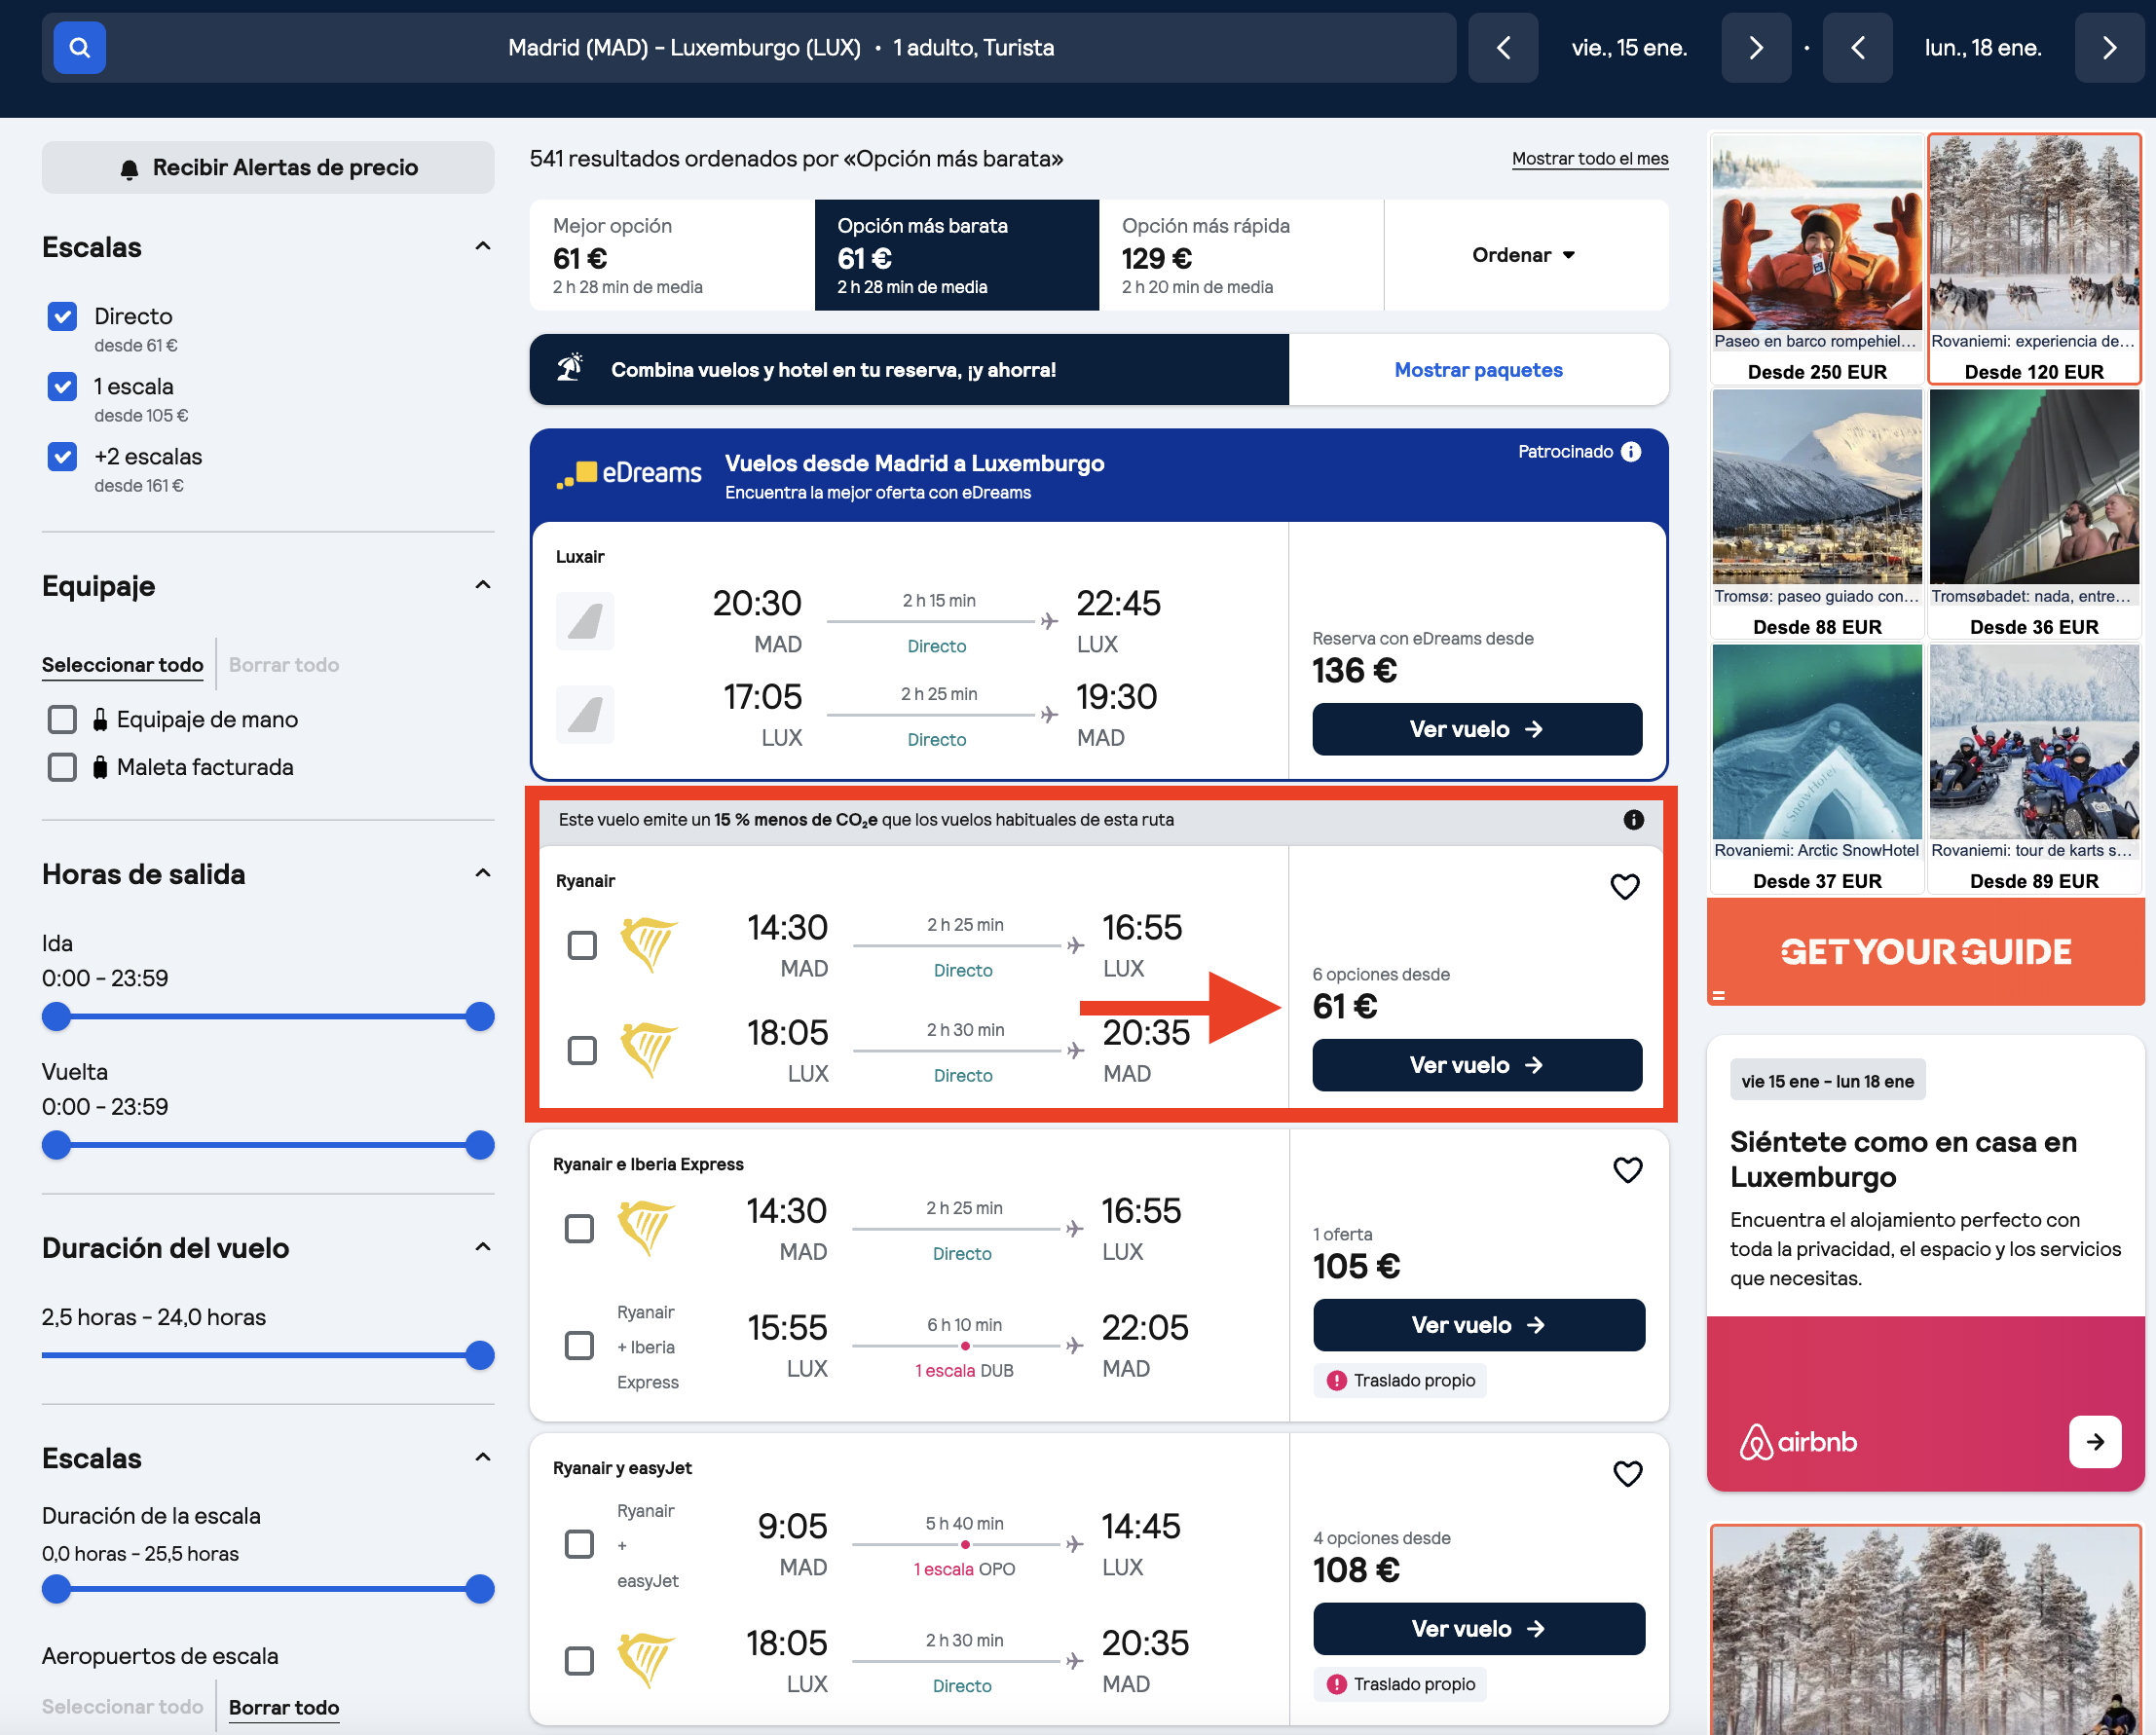
Task: Uncheck the 1 escala checkbox
Action: (x=62, y=386)
